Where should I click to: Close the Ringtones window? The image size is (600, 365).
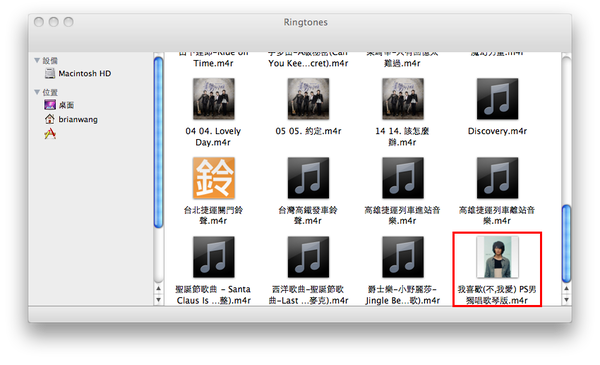(39, 22)
